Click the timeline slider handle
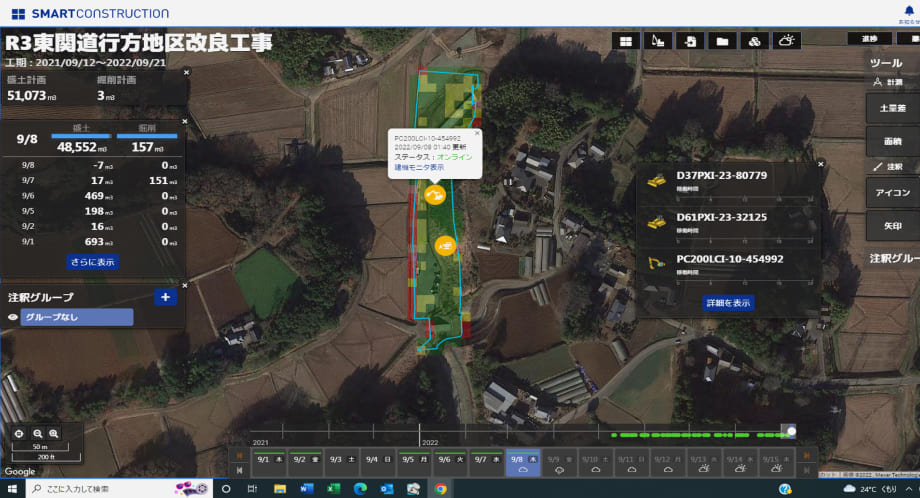The height and width of the screenshot is (498, 920). (x=792, y=431)
